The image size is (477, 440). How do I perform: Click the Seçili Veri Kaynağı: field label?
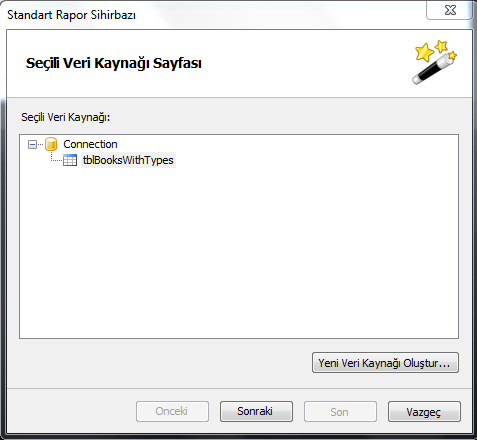click(x=66, y=117)
